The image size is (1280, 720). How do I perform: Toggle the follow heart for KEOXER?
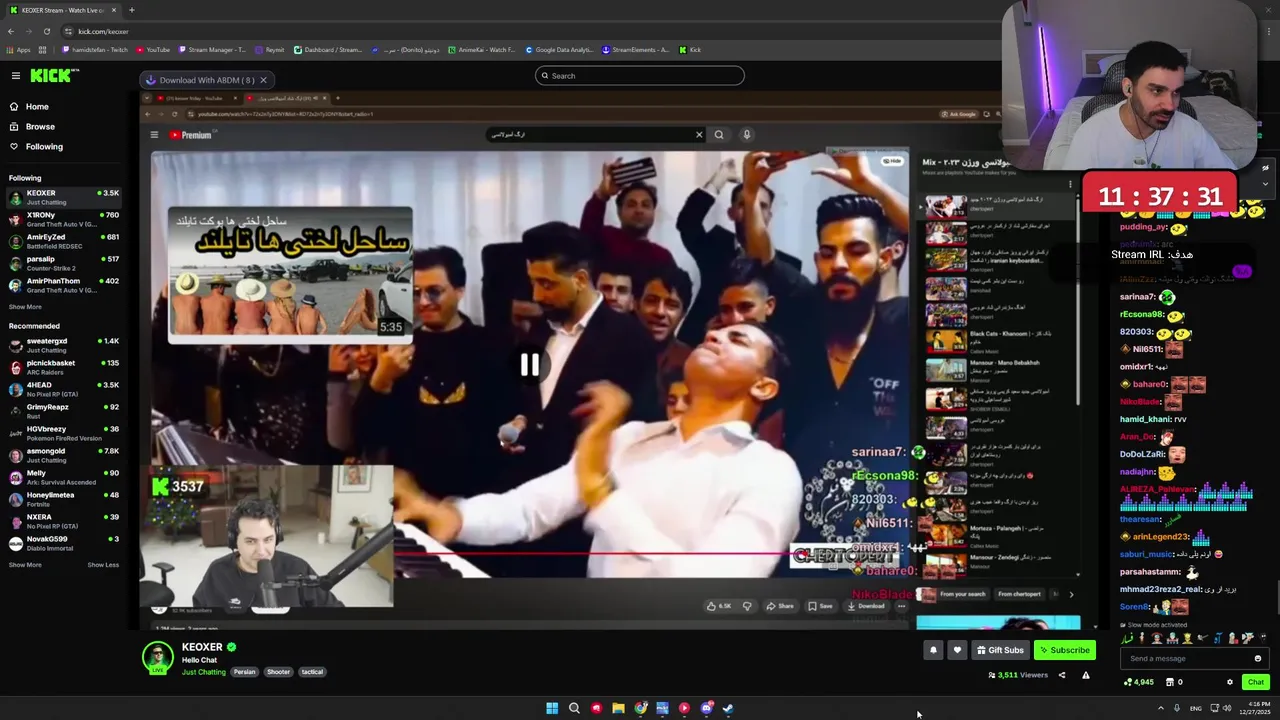pos(957,650)
